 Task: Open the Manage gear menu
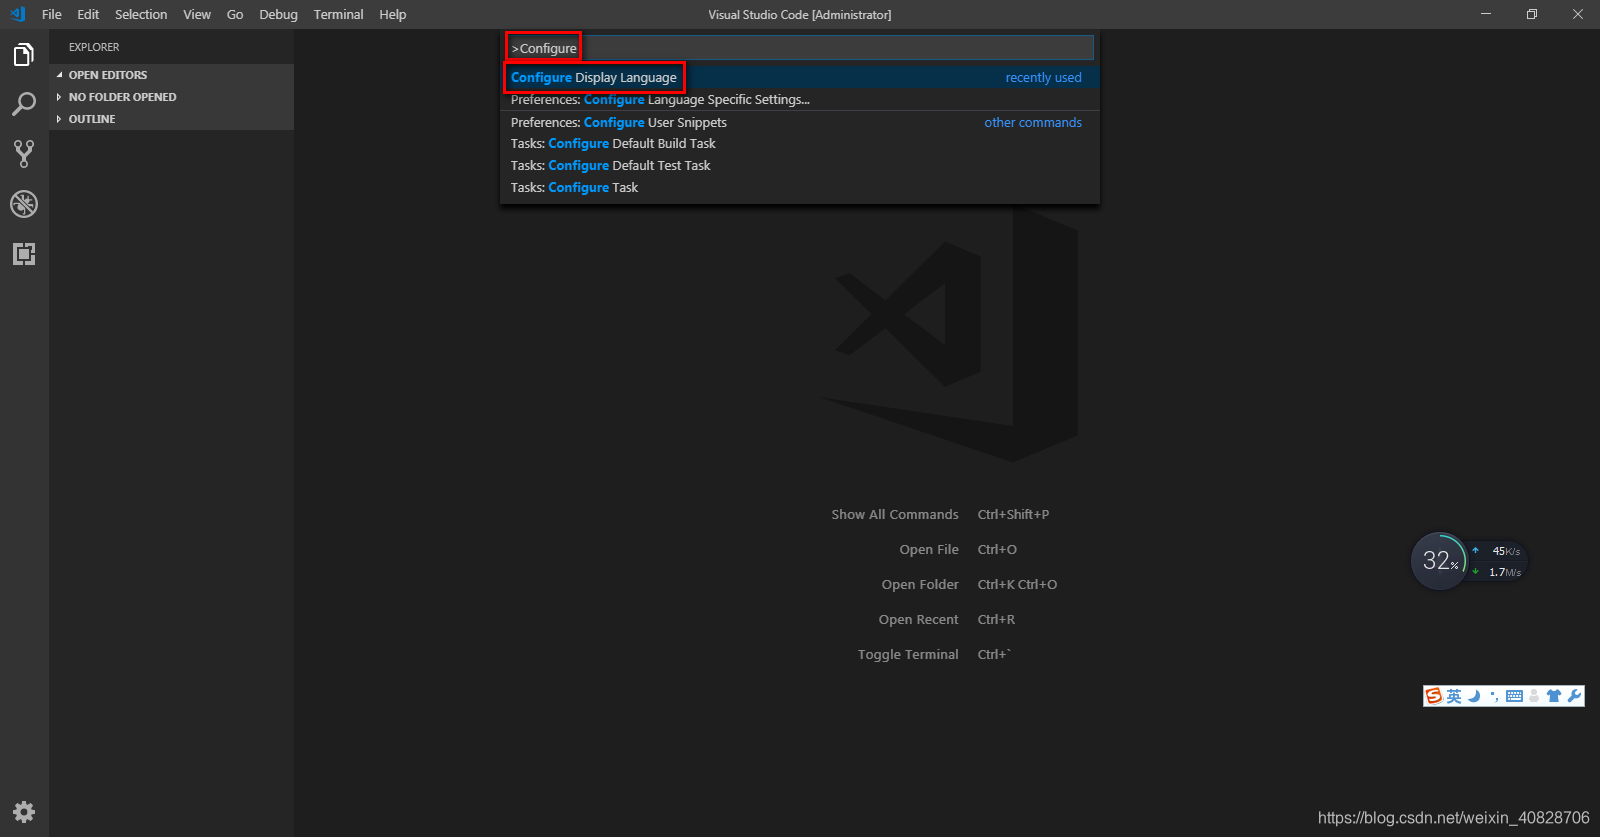(24, 812)
